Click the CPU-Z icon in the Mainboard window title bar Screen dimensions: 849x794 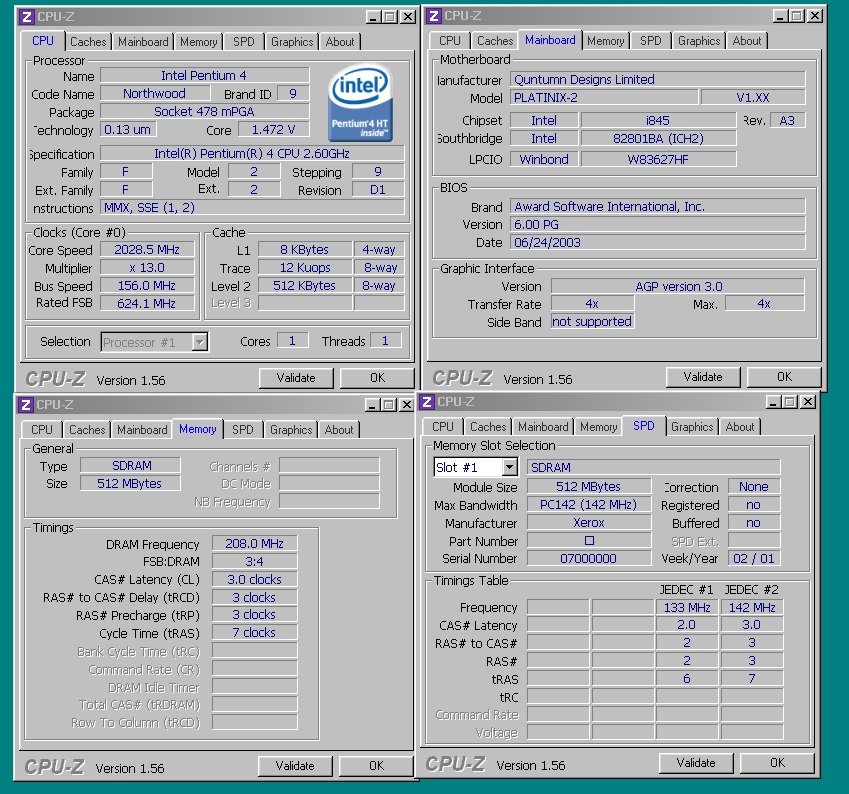tap(433, 16)
